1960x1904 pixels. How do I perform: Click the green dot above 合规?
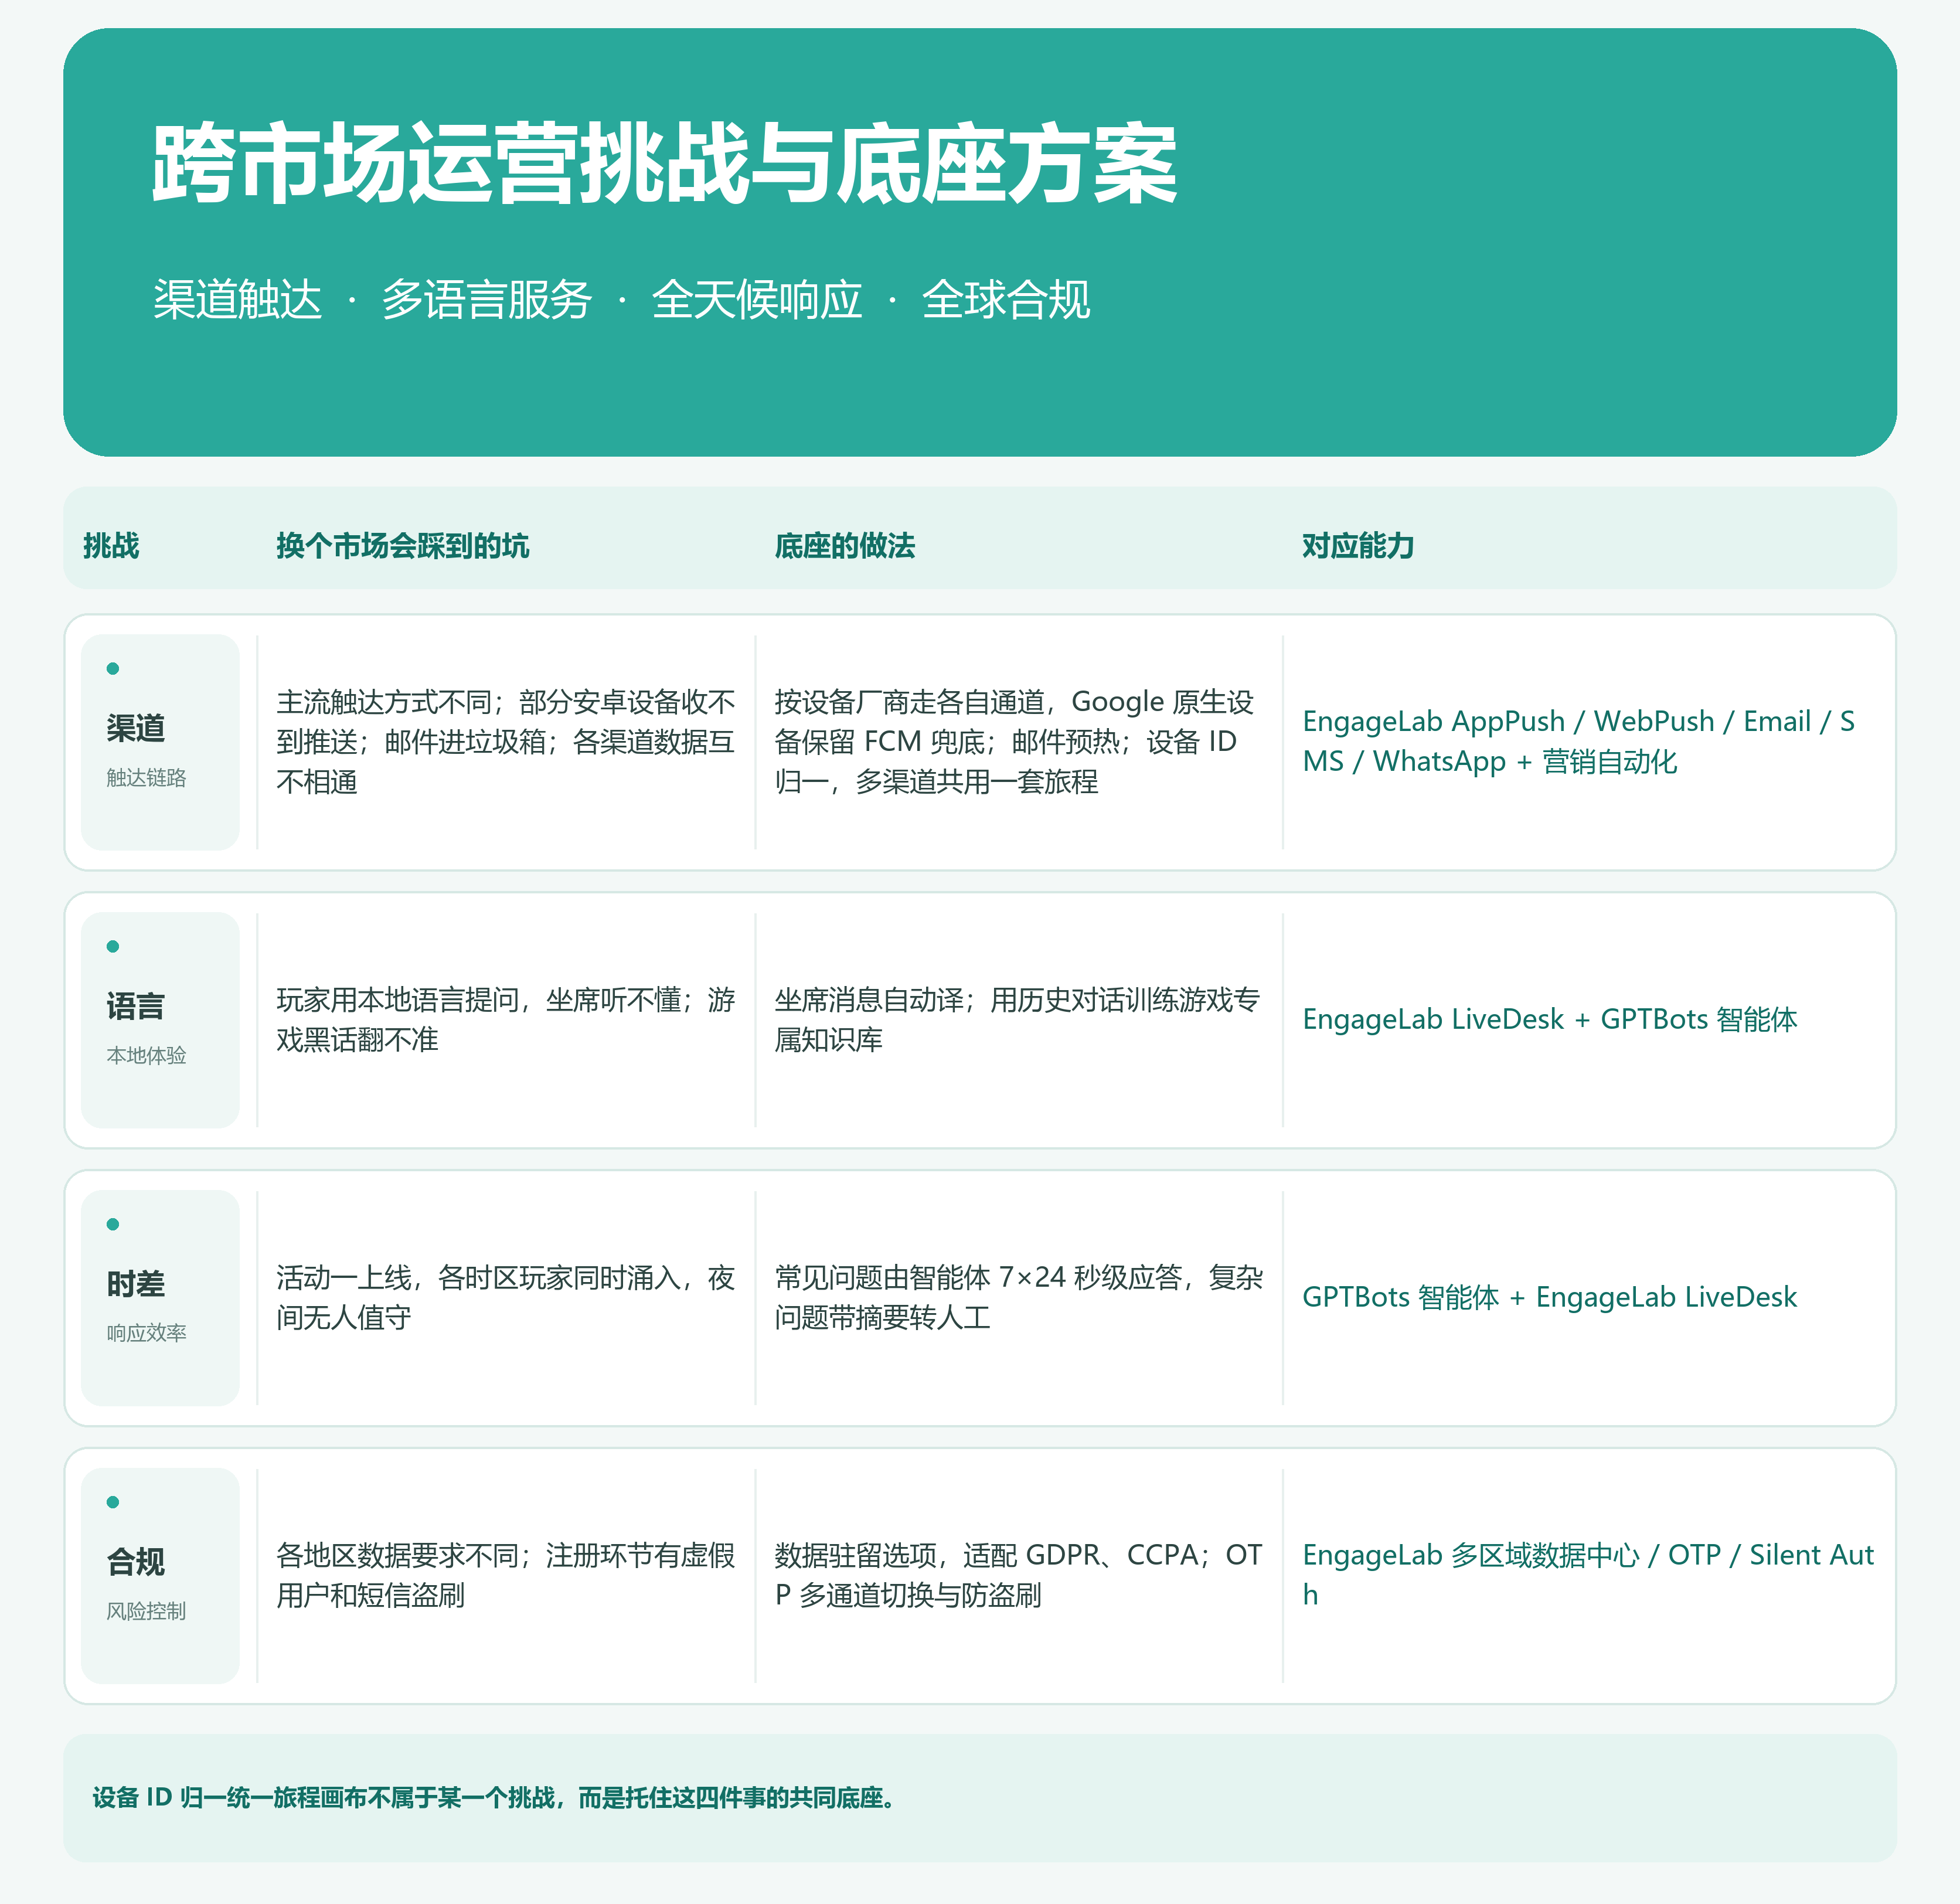click(x=113, y=1502)
